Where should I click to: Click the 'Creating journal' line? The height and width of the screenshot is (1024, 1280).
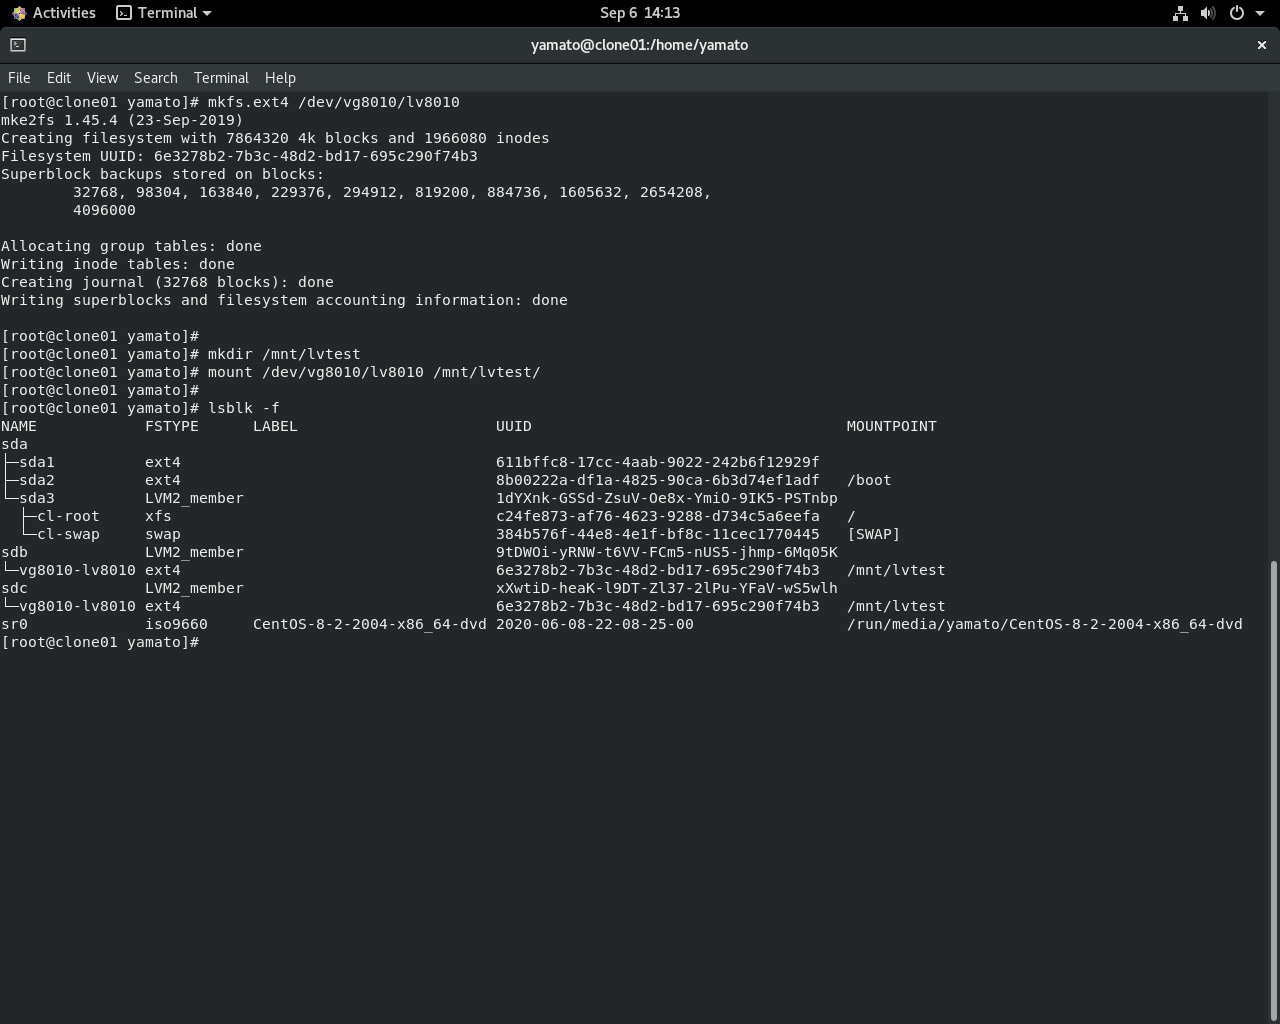(167, 282)
